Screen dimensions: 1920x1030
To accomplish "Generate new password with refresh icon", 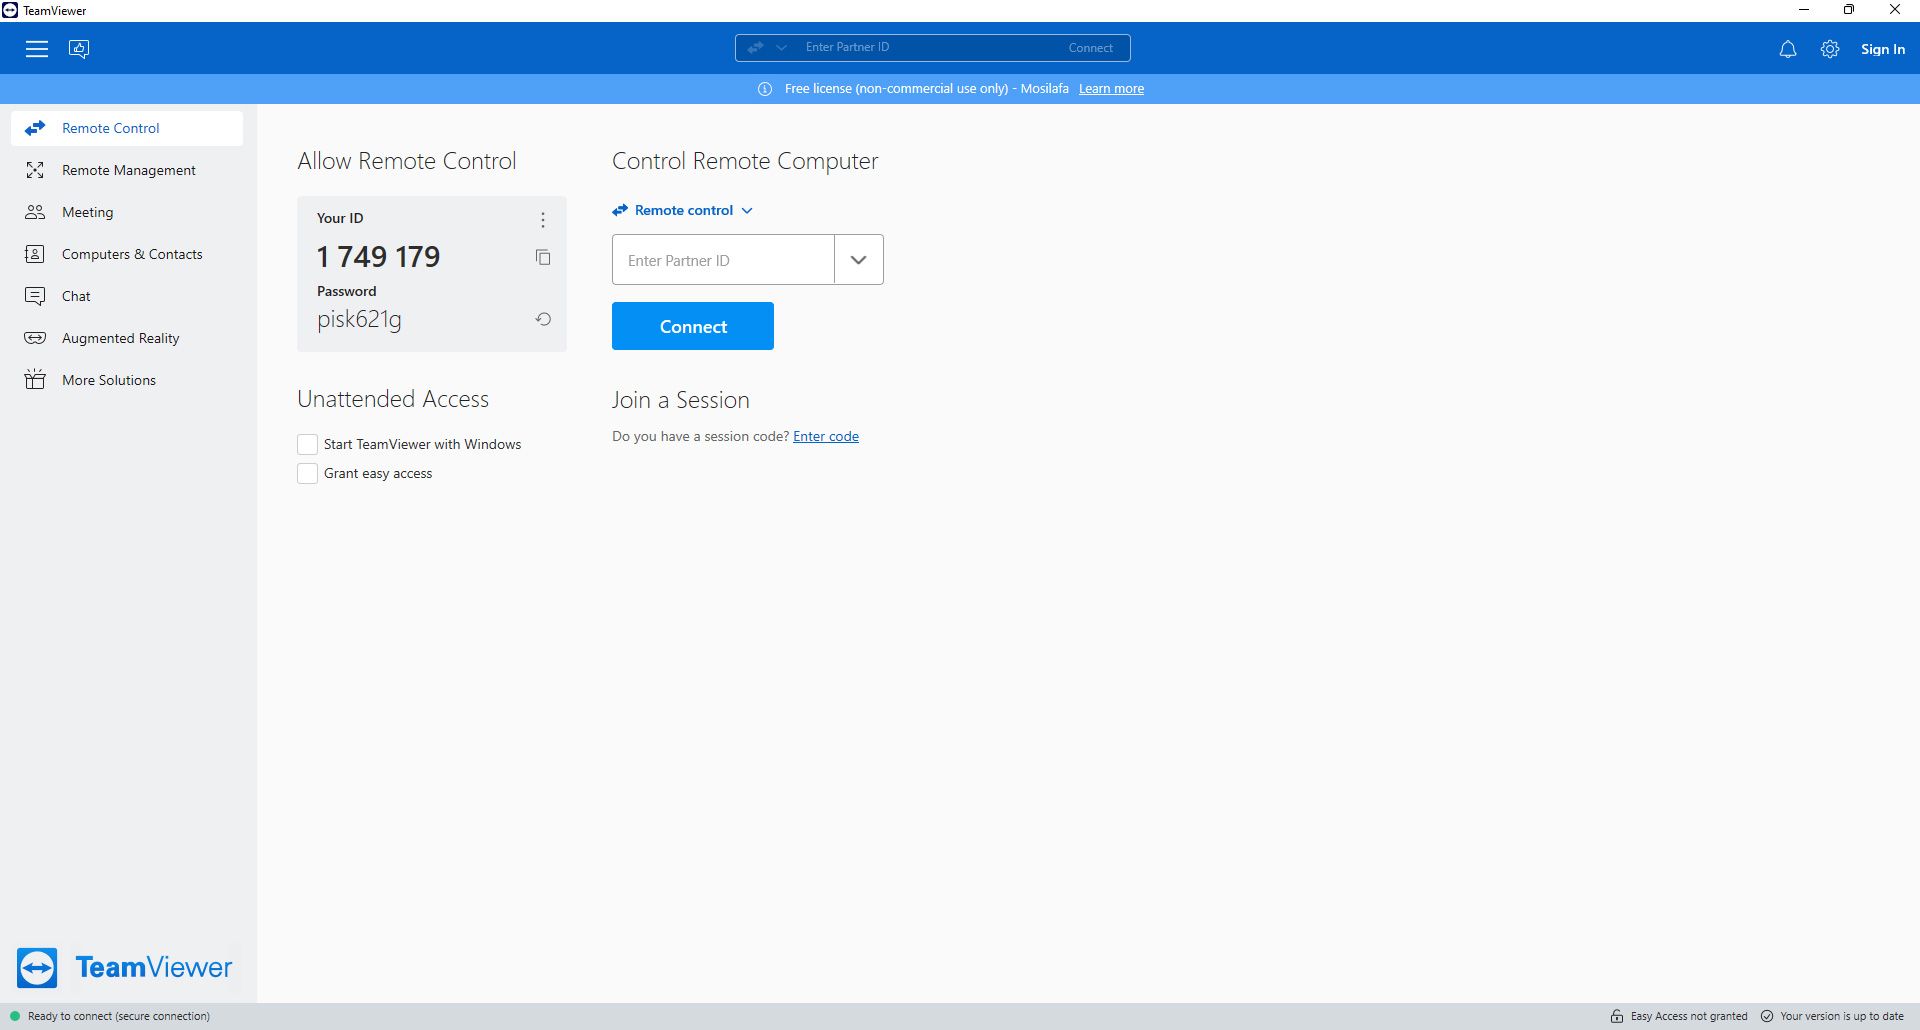I will coord(543,319).
